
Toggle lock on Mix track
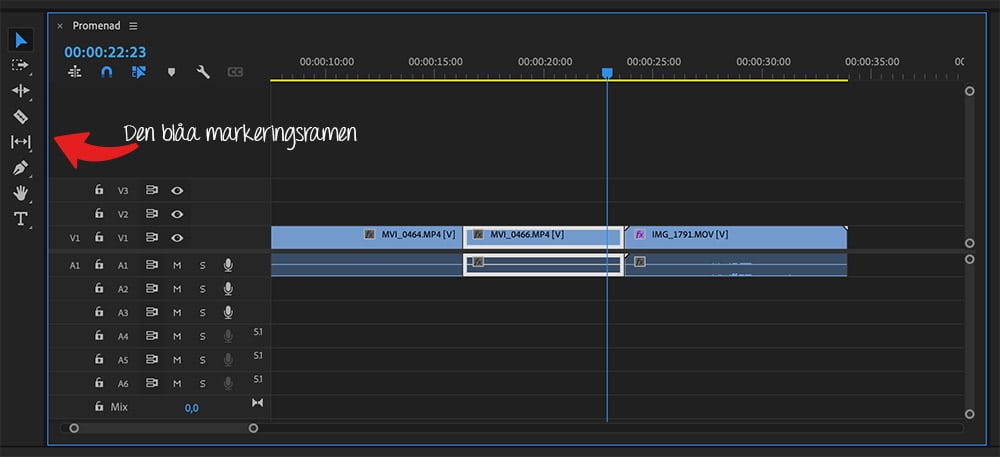(99, 406)
